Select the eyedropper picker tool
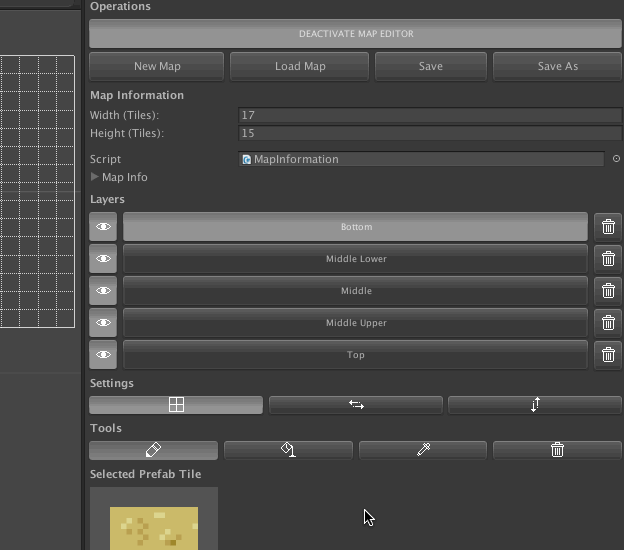The image size is (624, 550). click(423, 450)
